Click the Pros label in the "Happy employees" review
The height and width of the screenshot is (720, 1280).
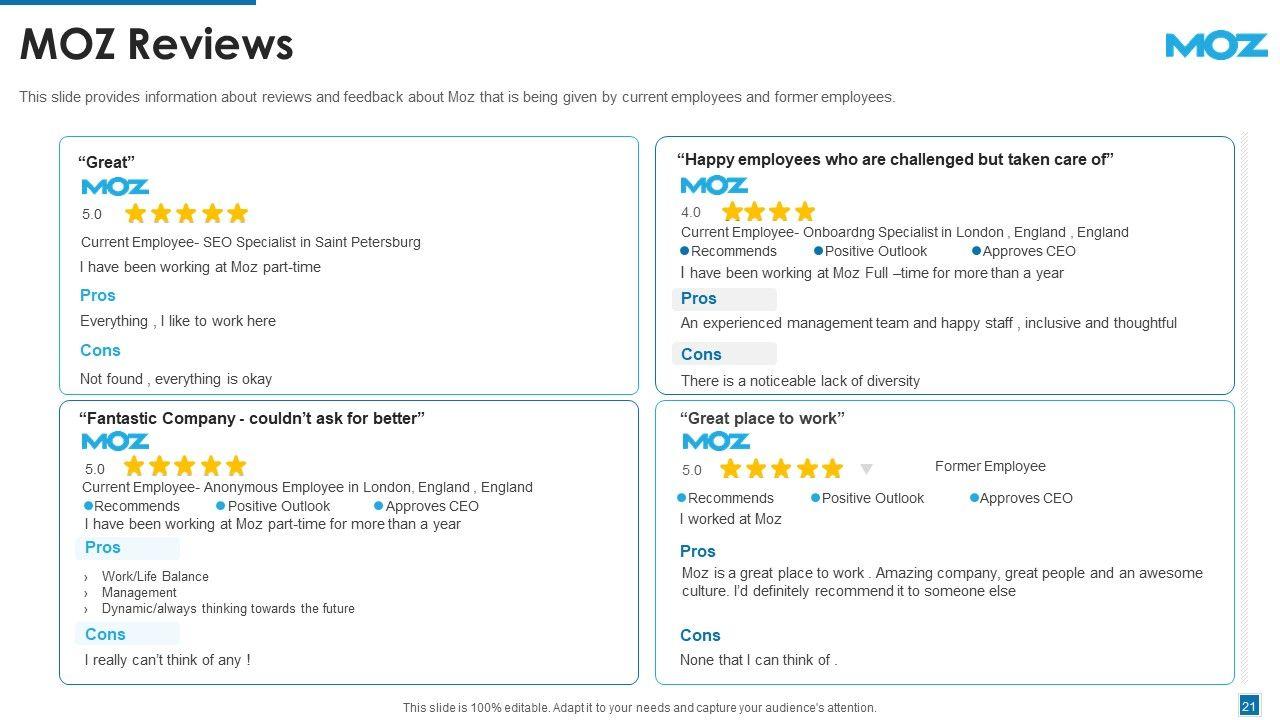pyautogui.click(x=699, y=299)
